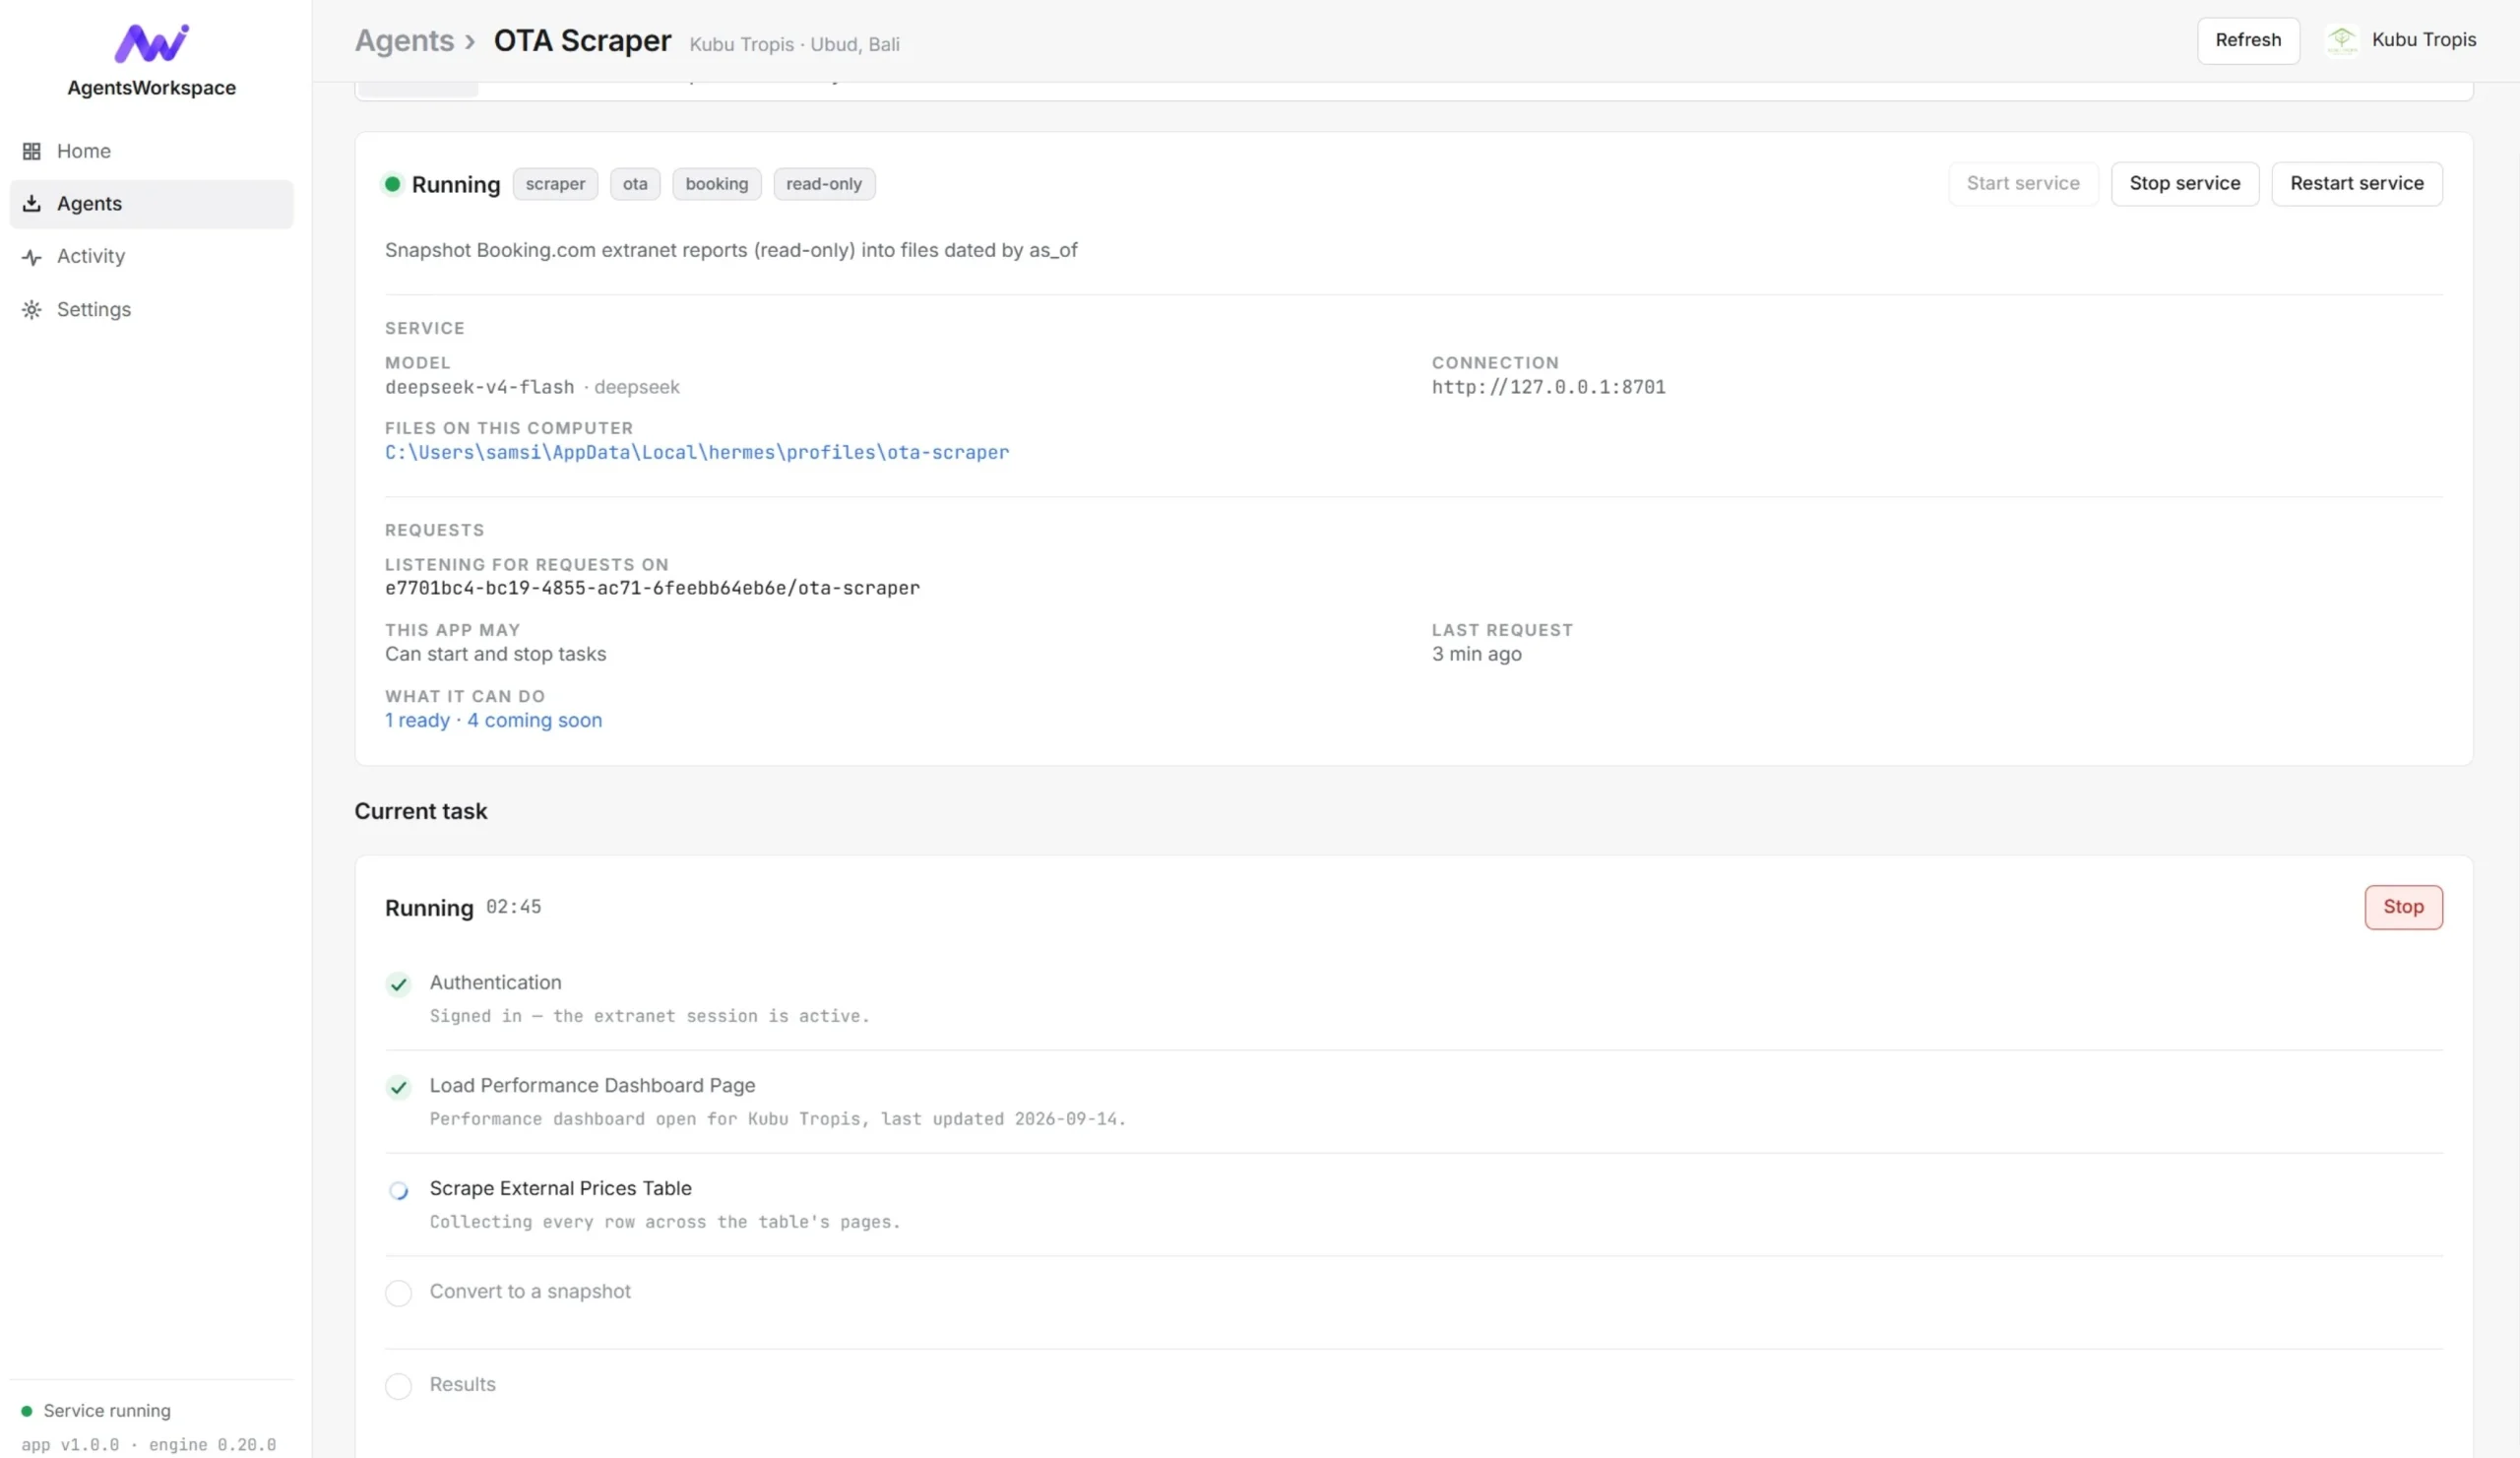Click the Results step pending circle
This screenshot has height=1458, width=2520.
pyautogui.click(x=398, y=1387)
